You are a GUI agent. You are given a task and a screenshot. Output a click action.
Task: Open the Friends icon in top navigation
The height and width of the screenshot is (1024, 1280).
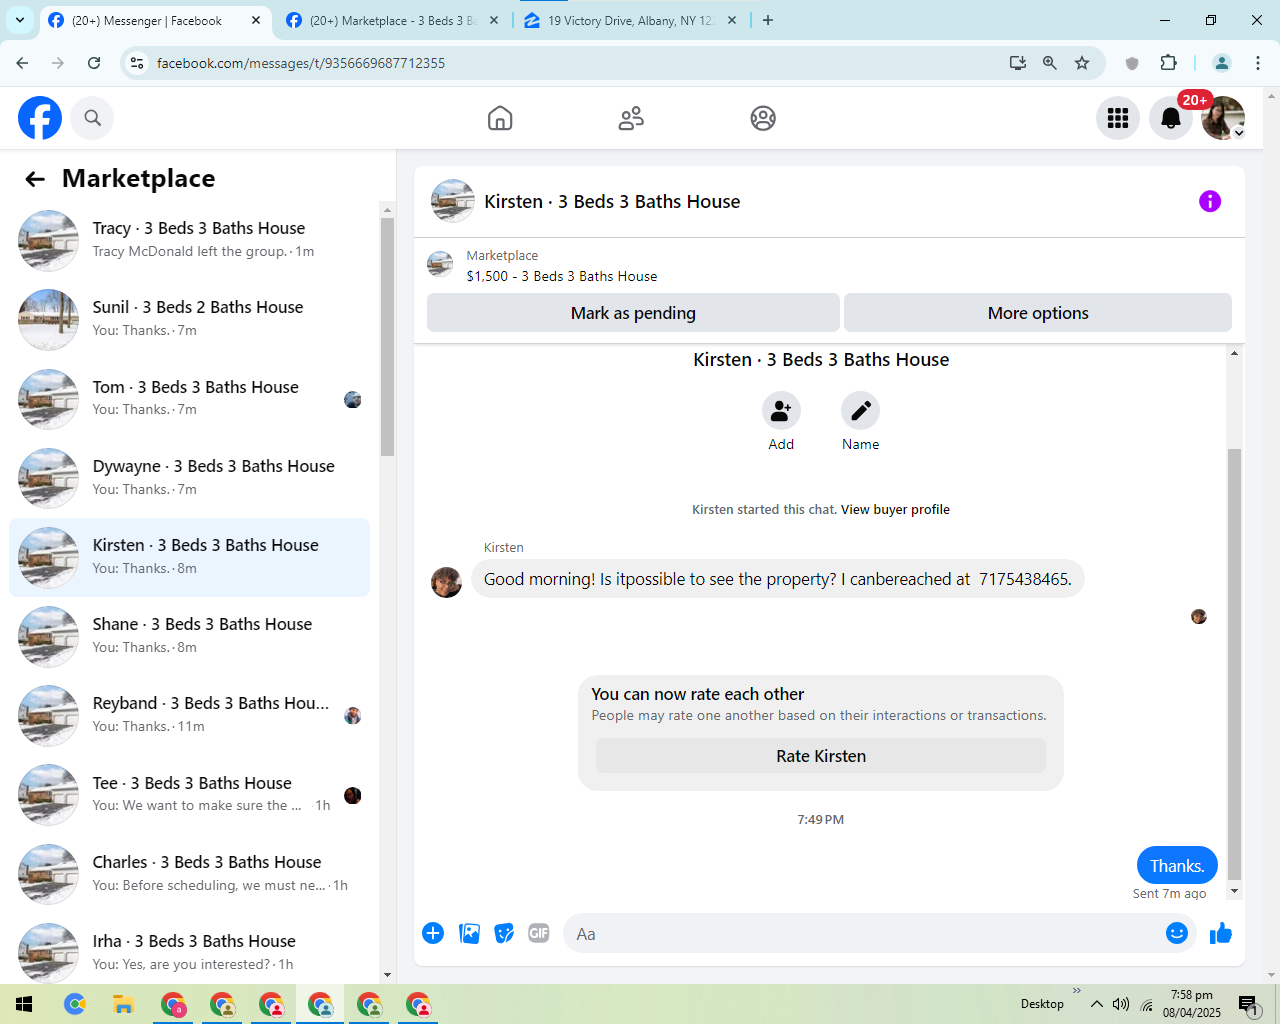pos(631,118)
